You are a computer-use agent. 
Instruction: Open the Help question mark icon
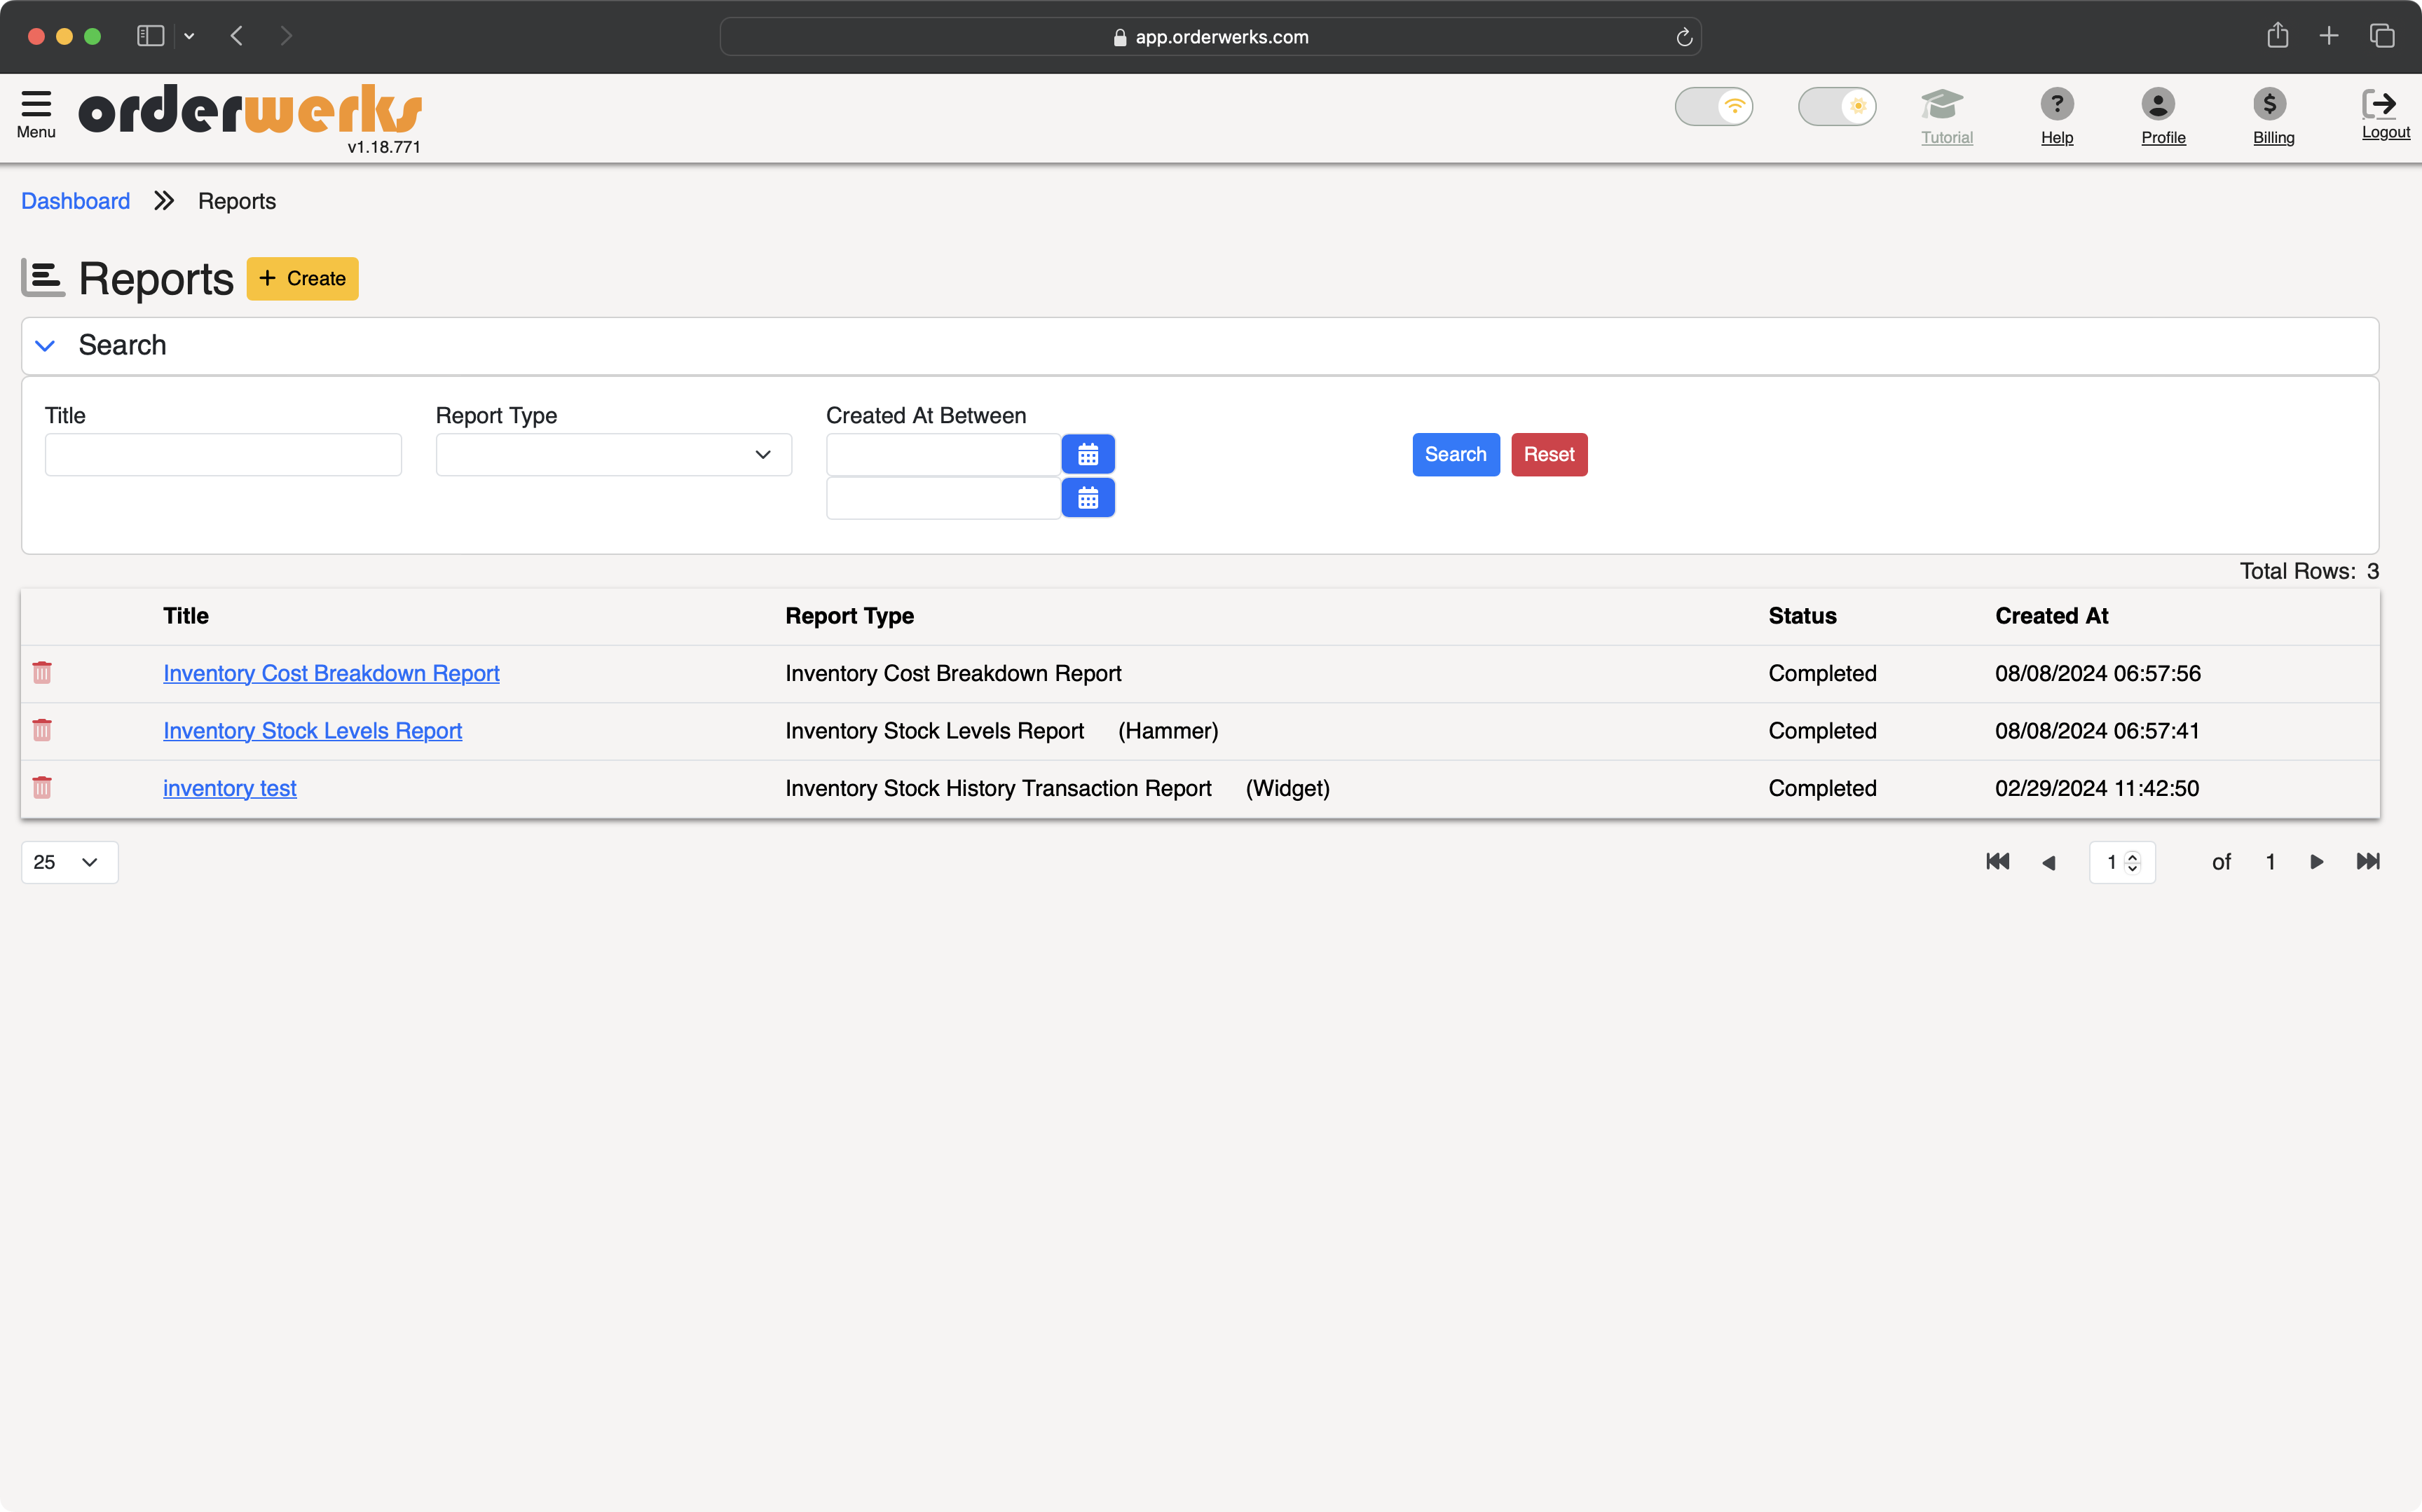(x=2057, y=104)
